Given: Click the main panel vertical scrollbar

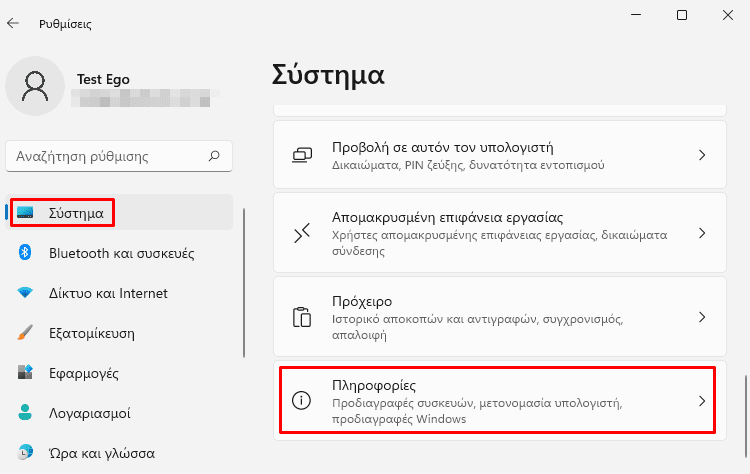Looking at the screenshot, I should pyautogui.click(x=746, y=416).
